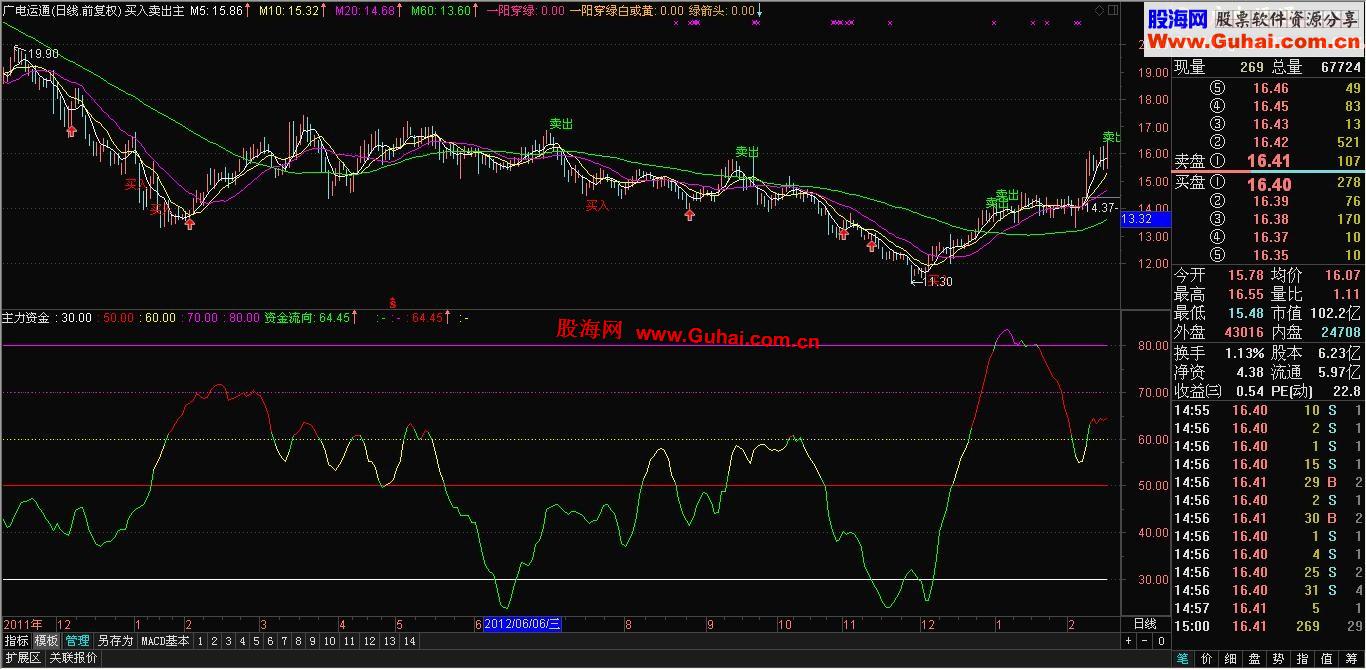Select template number 1
This screenshot has height=670, width=1366.
[x=200, y=641]
